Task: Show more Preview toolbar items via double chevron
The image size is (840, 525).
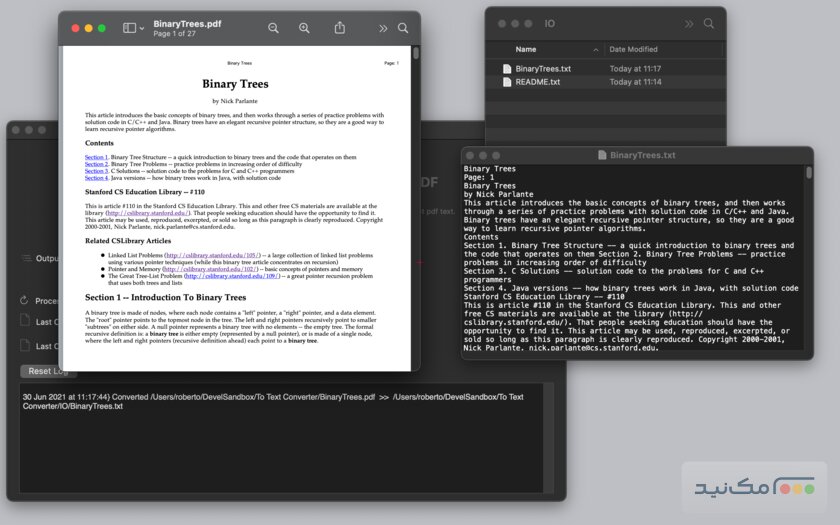Action: [382, 28]
